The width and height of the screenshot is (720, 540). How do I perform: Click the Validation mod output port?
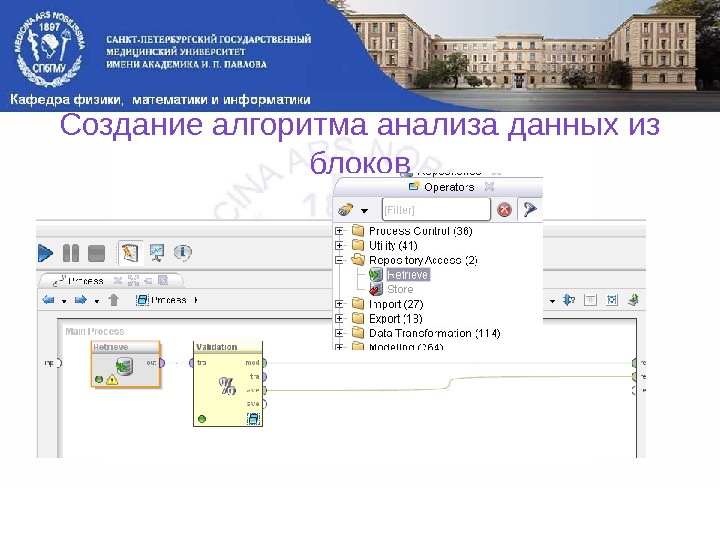265,363
